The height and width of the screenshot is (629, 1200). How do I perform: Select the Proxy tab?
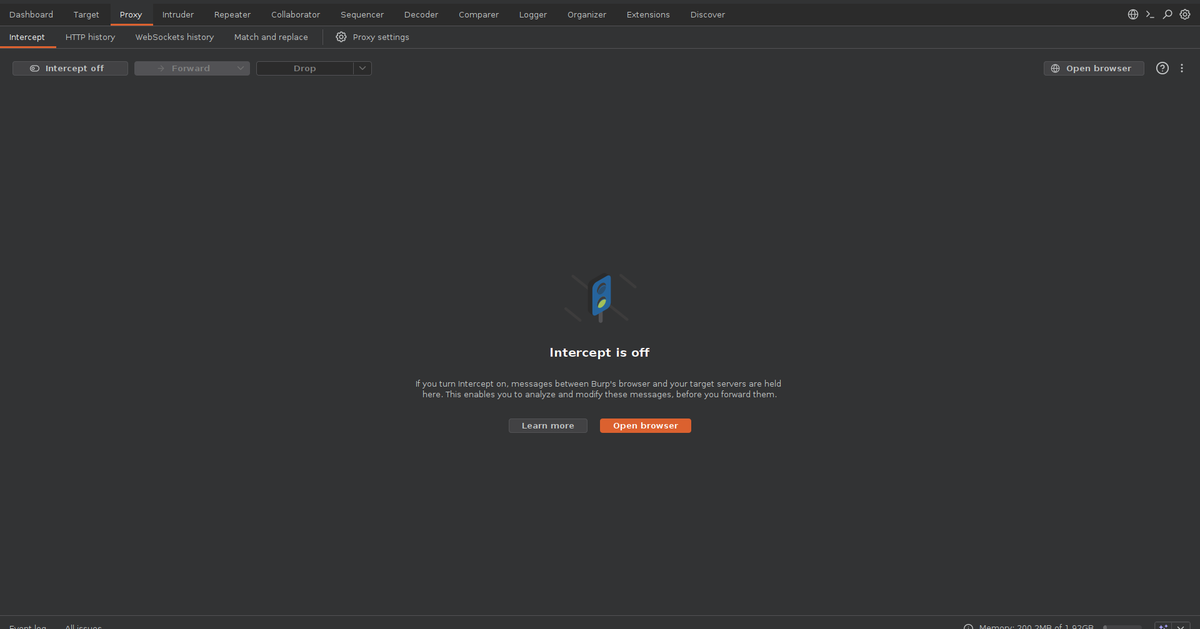[131, 15]
